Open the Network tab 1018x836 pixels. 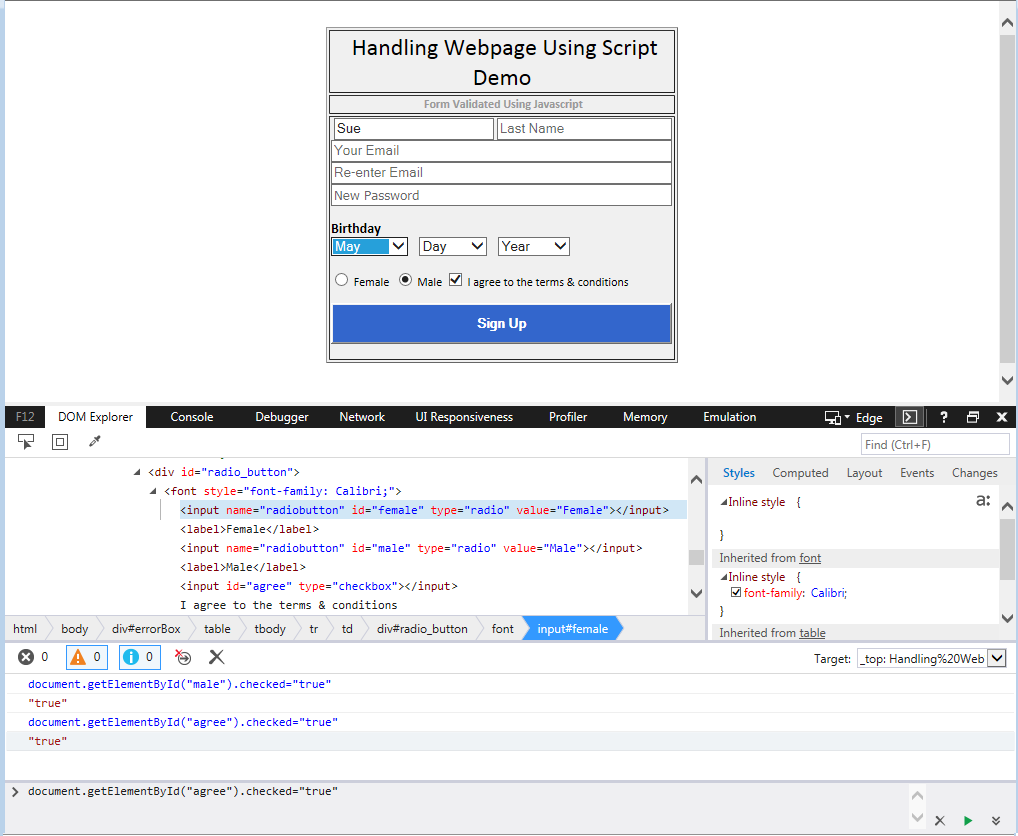362,417
